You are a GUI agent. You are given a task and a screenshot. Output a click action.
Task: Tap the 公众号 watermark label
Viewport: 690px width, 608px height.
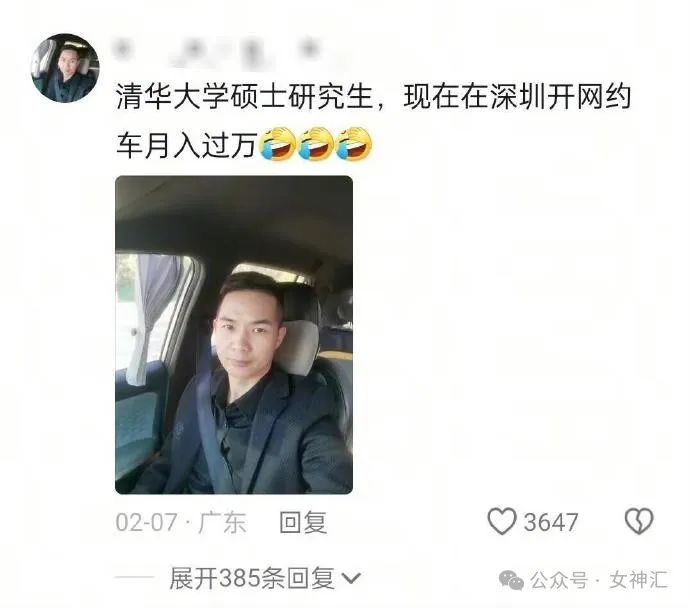559,580
